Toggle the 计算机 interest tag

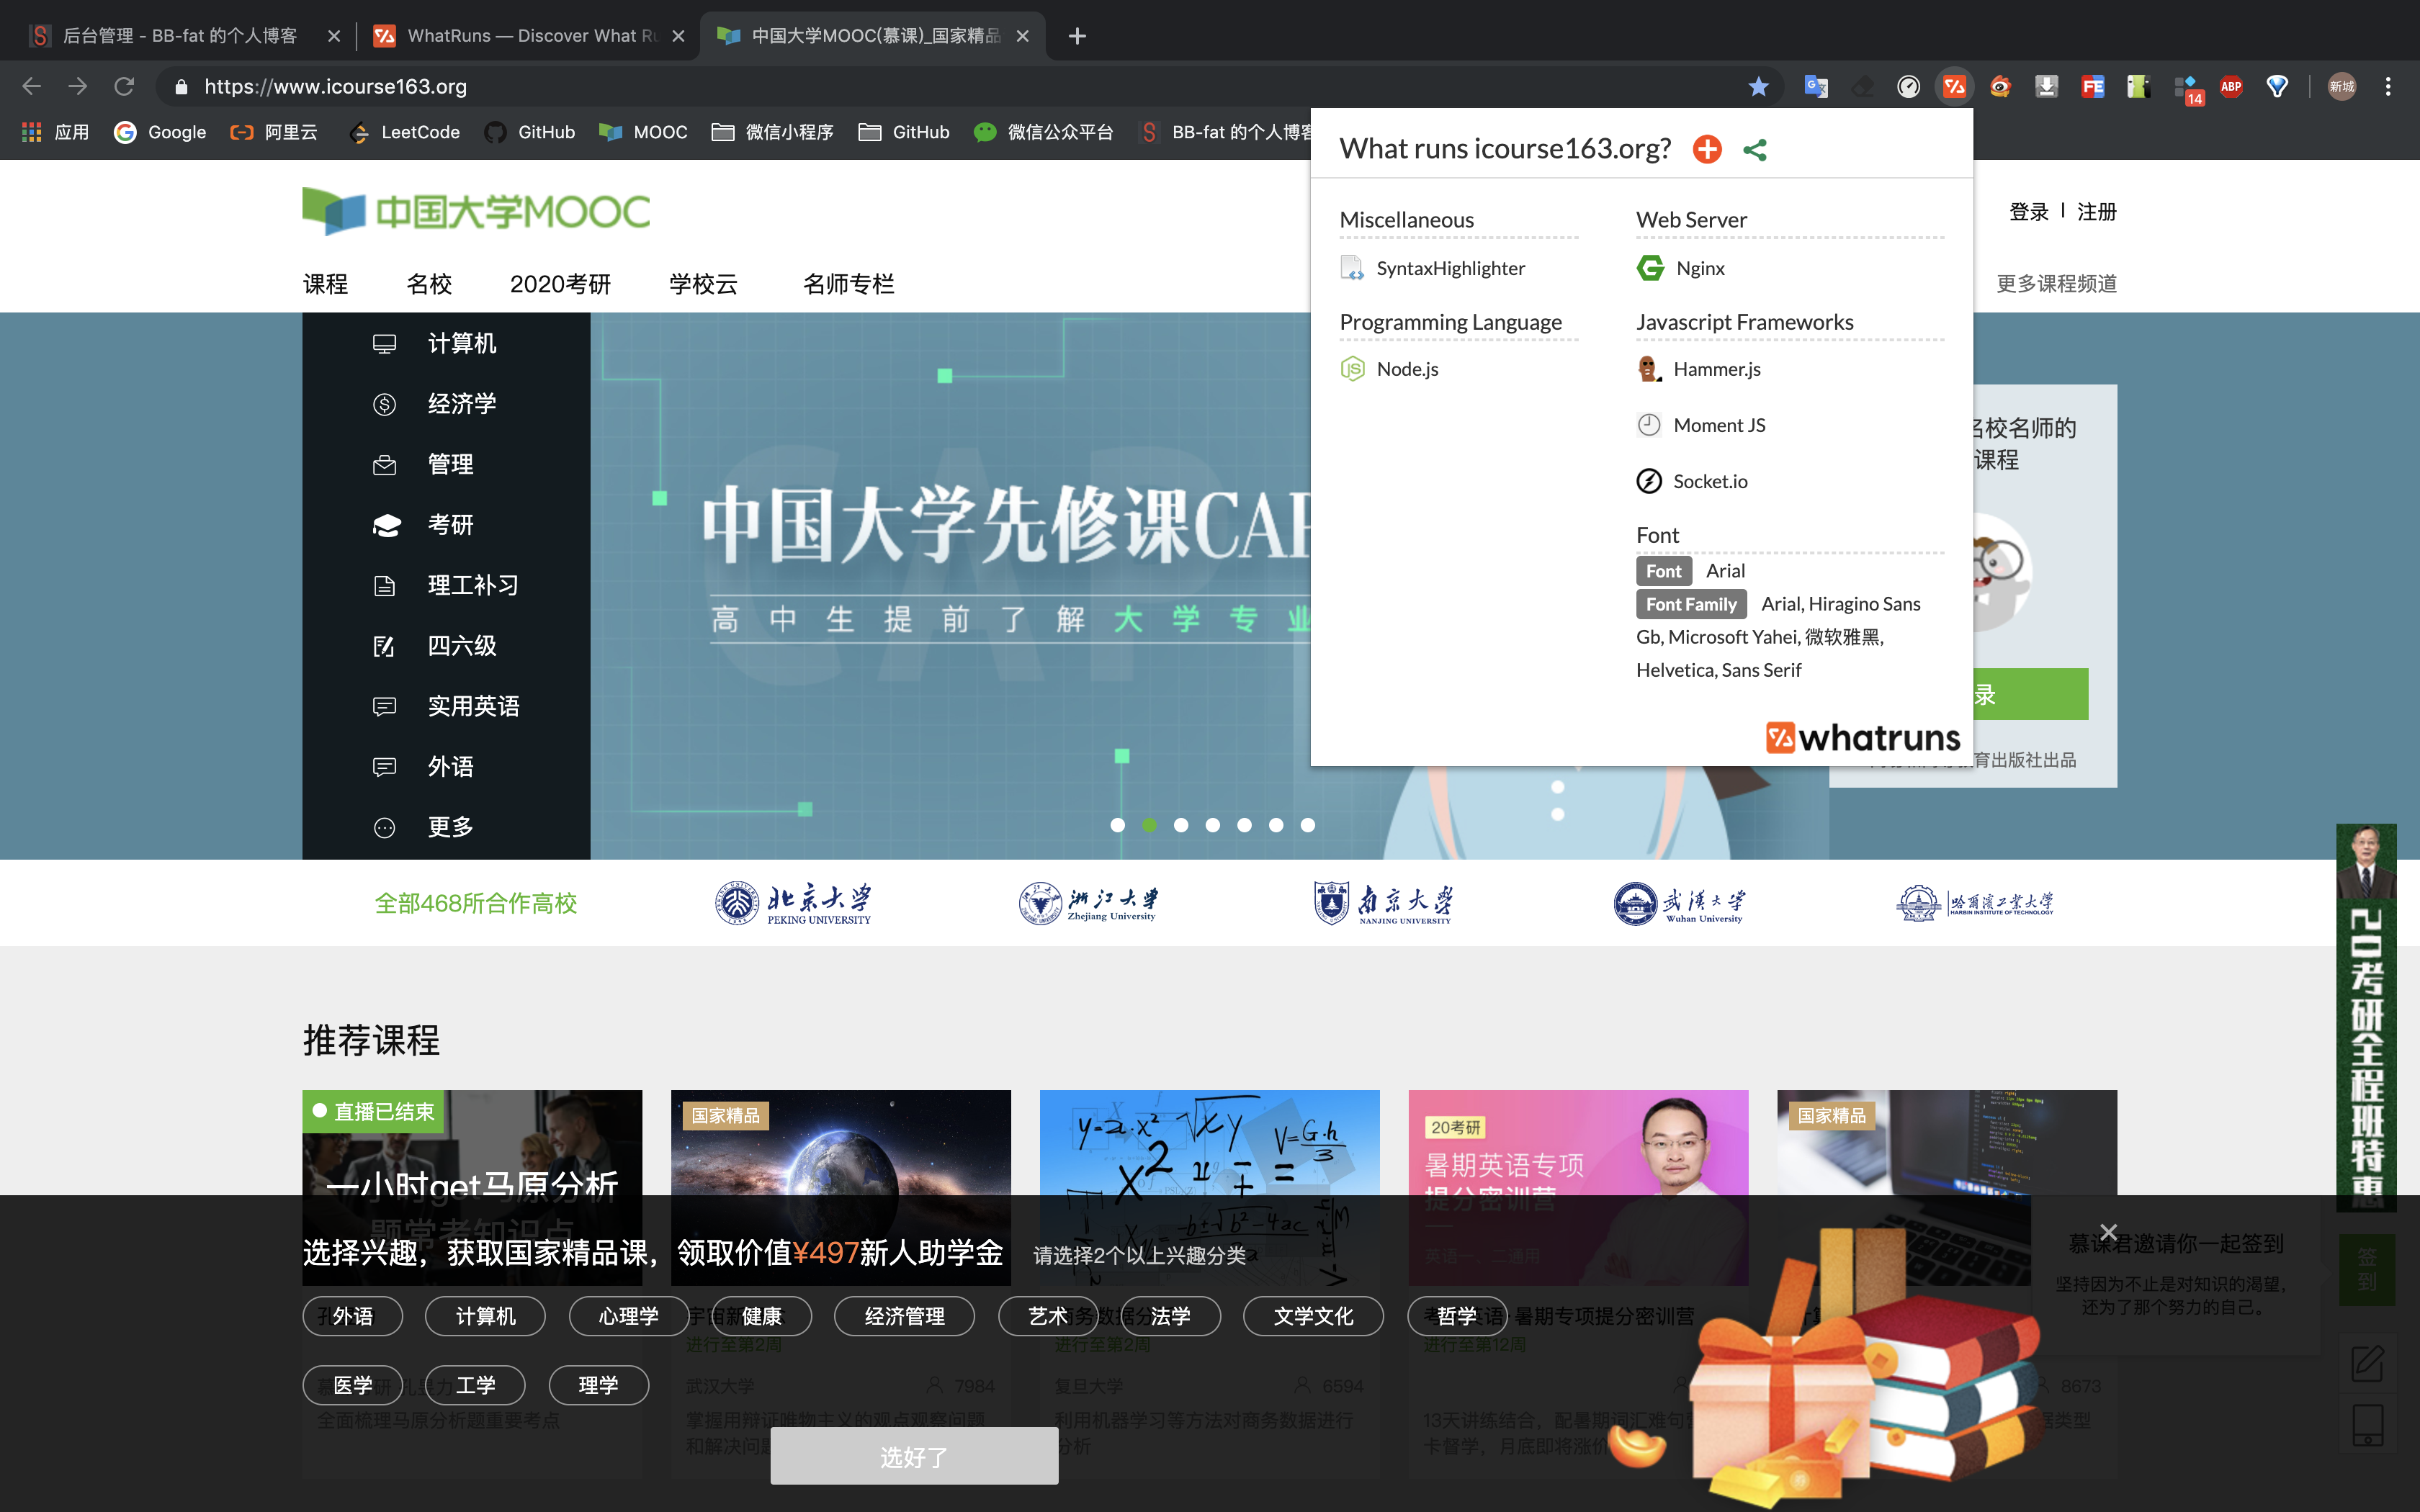pos(485,1316)
